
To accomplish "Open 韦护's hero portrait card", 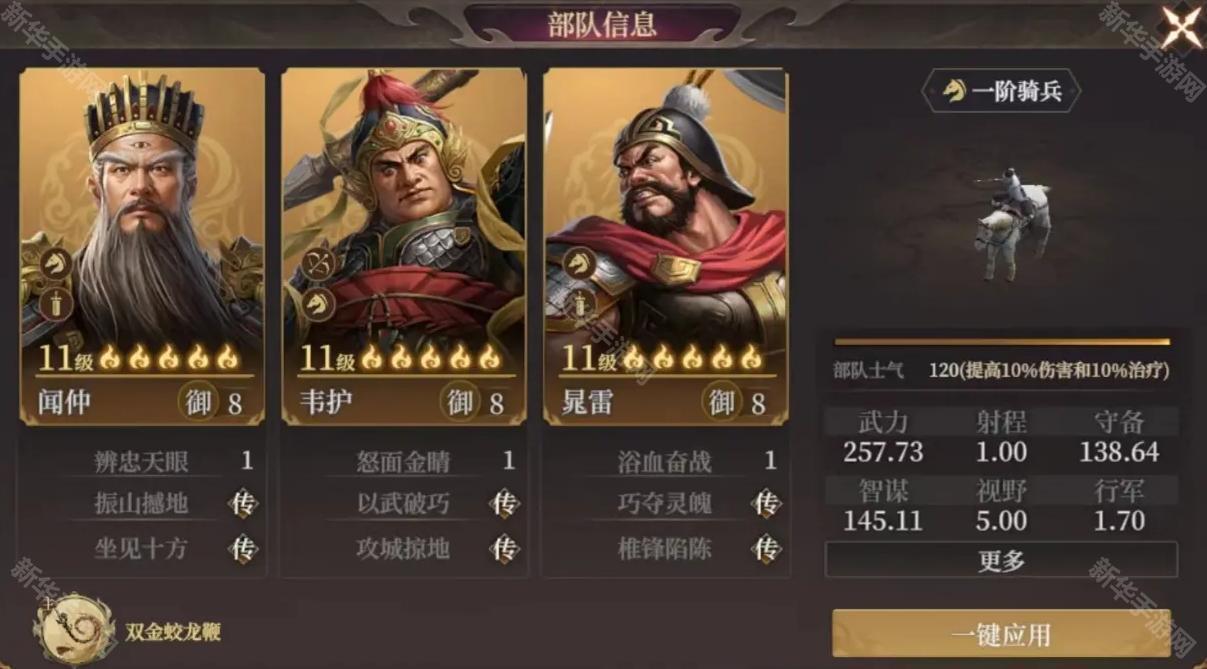I will [404, 247].
